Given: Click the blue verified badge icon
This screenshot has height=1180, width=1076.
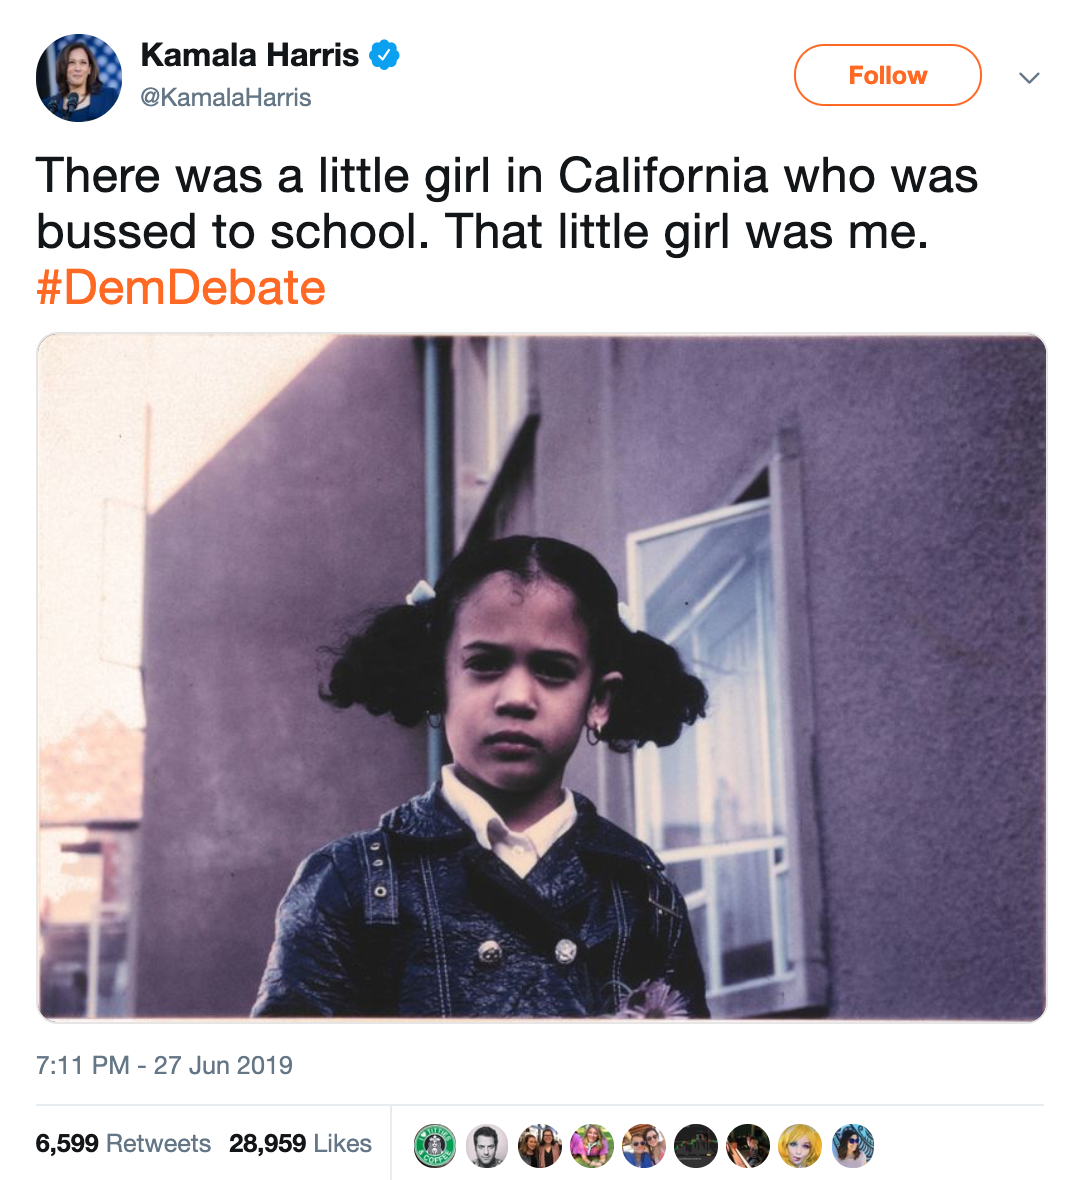Looking at the screenshot, I should [385, 55].
